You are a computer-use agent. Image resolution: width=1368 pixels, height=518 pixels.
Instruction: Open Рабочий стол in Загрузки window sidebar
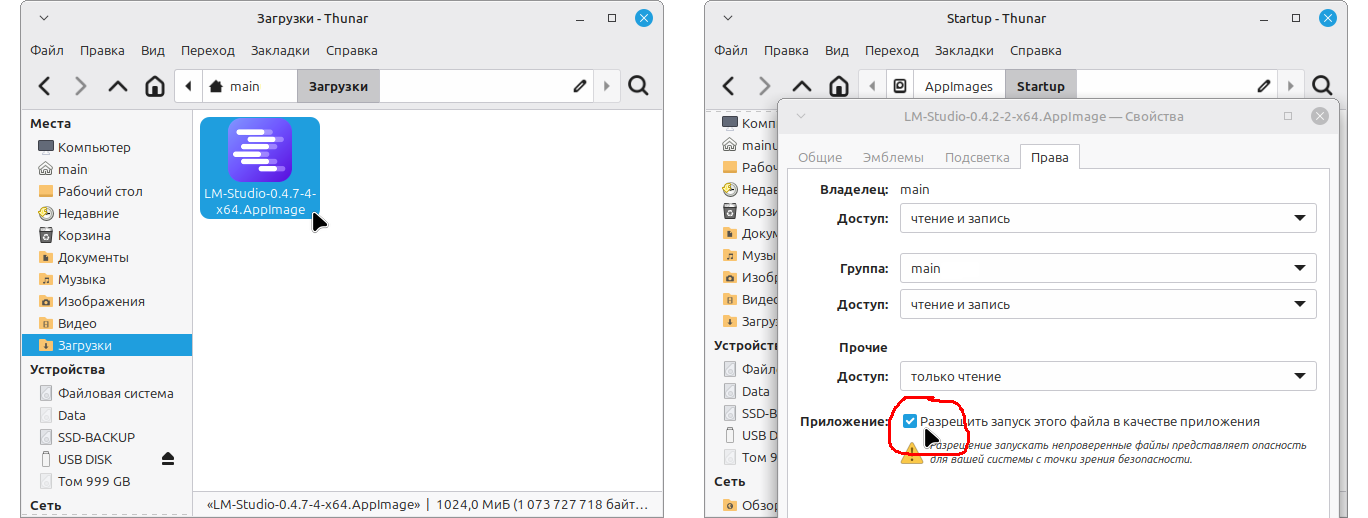click(x=107, y=191)
